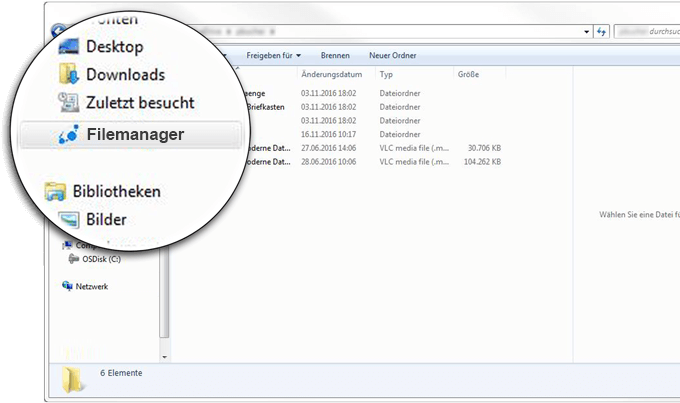Open Zuletzt besucht entry
Screen dimensions: 680x403
pos(140,103)
